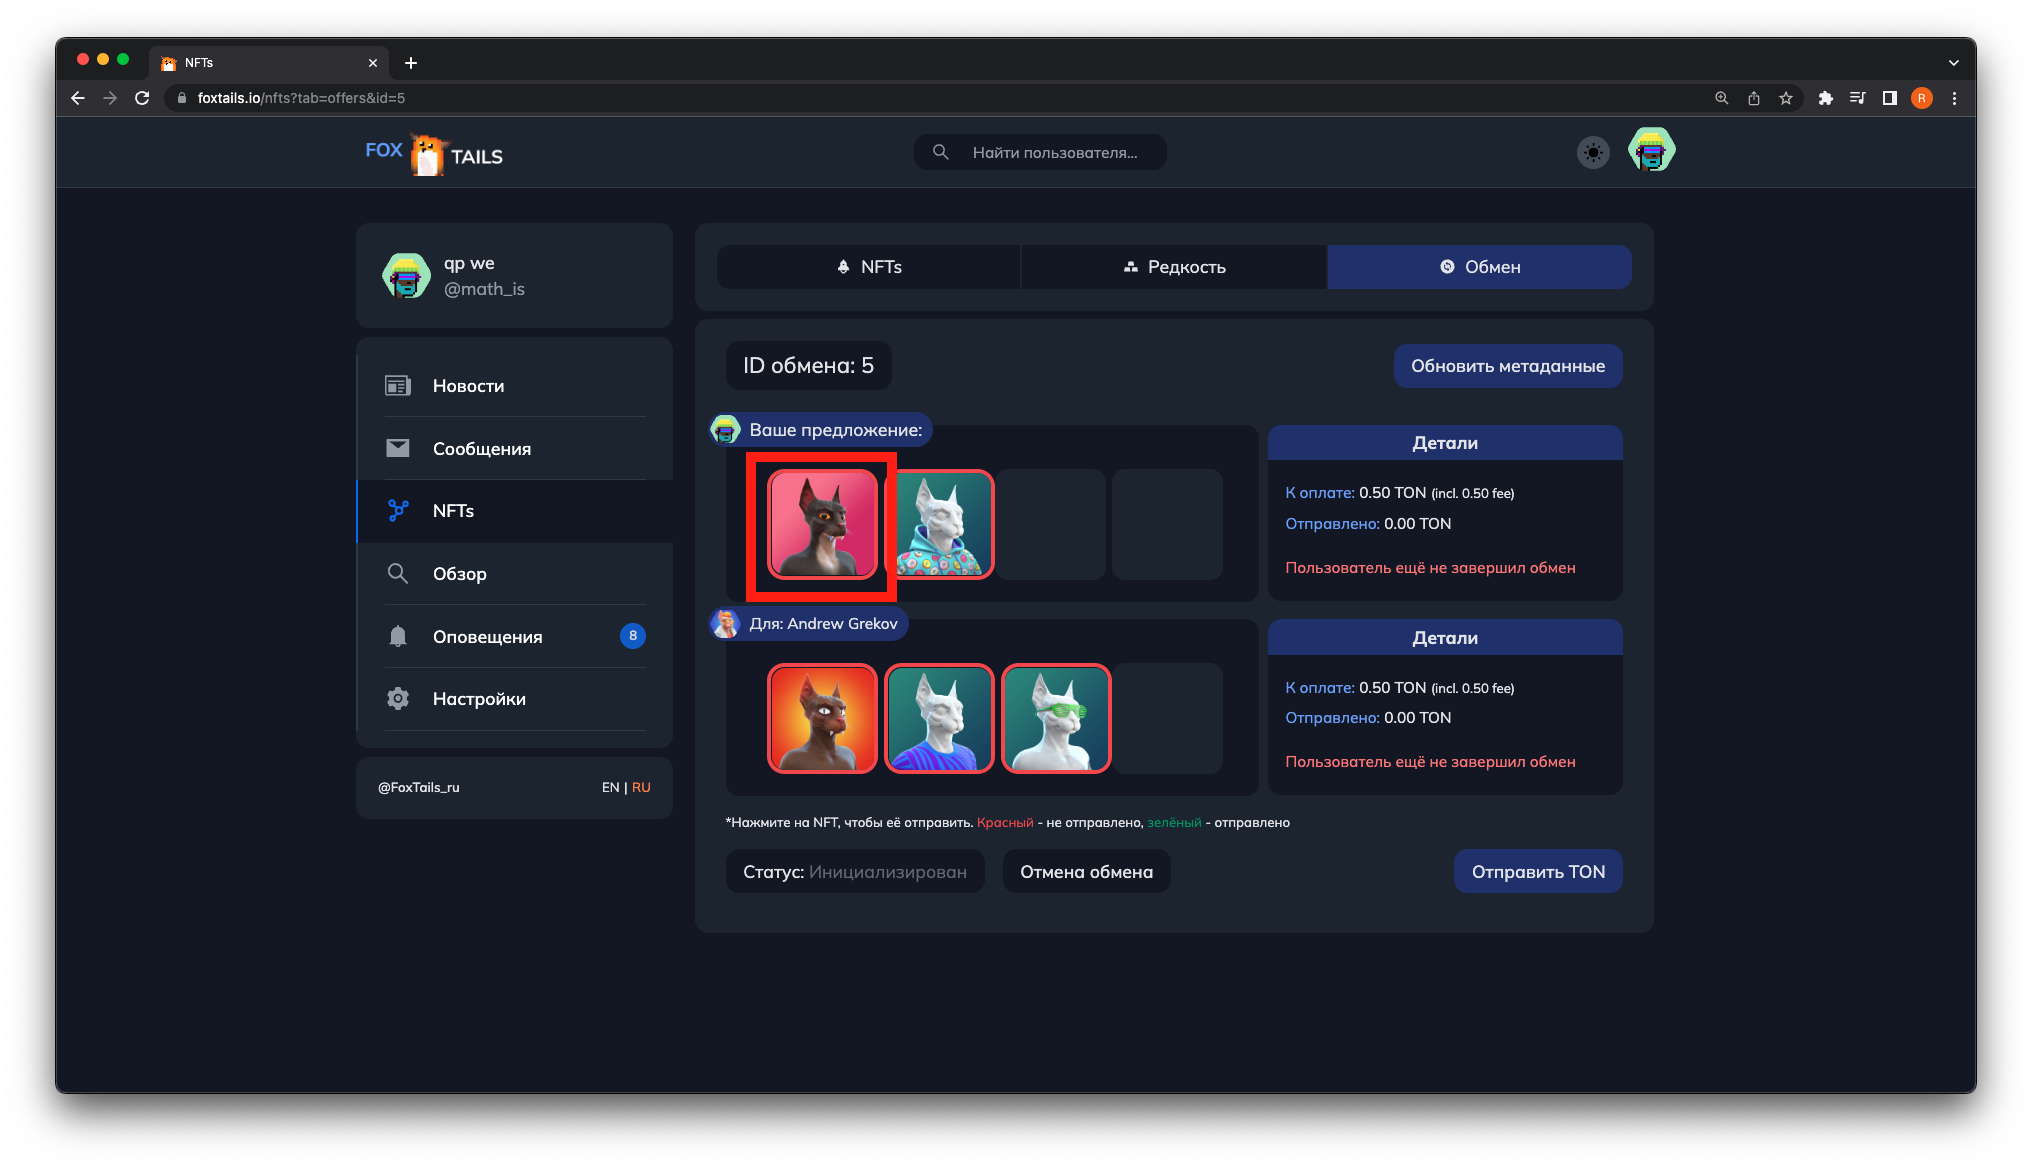The height and width of the screenshot is (1167, 2032).
Task: Open Новости in the sidebar
Action: tap(468, 386)
